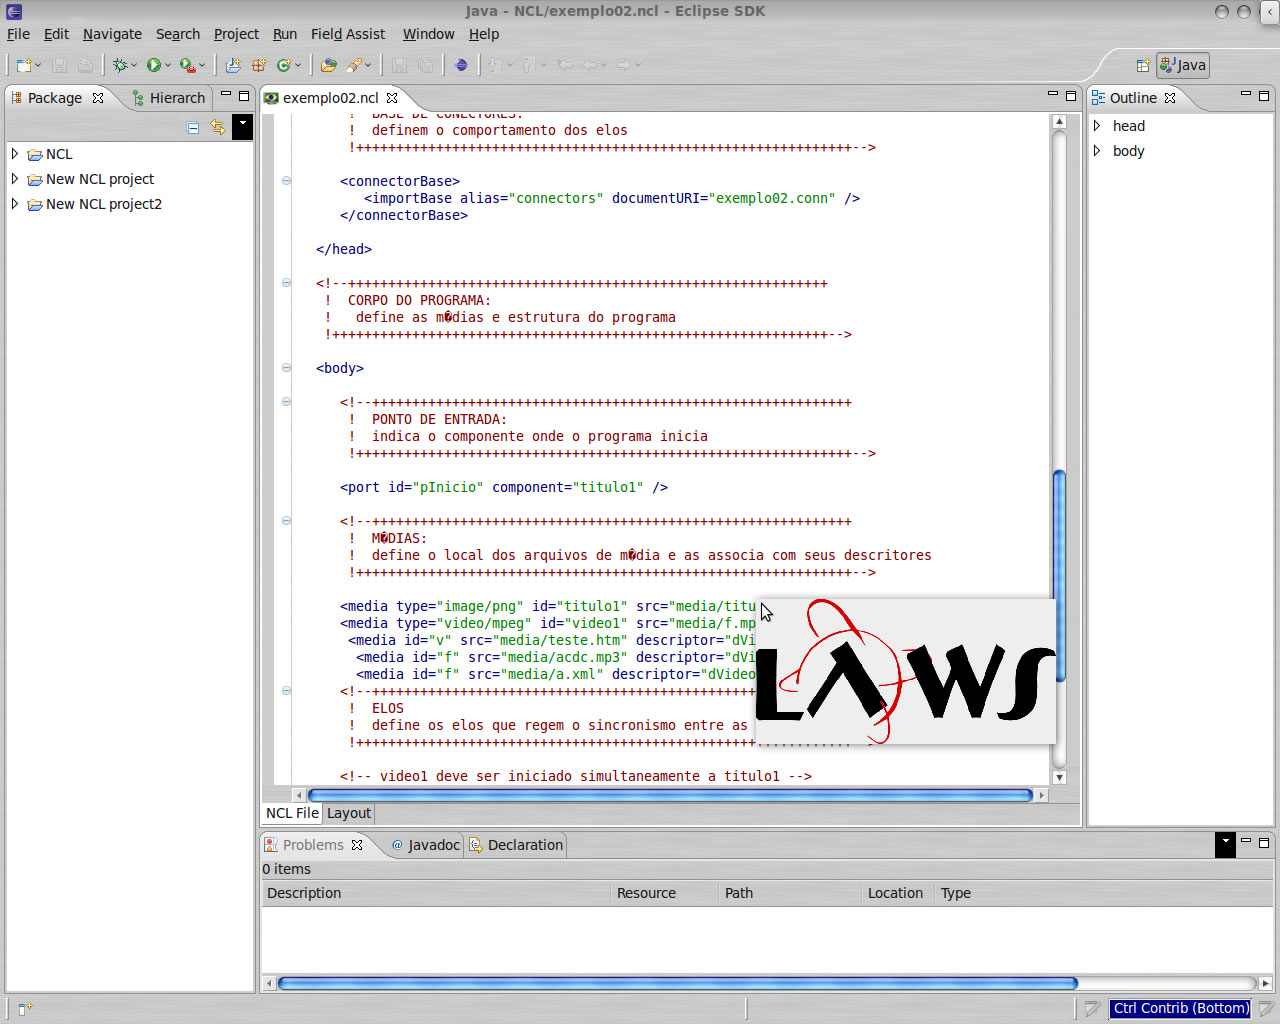Click the Open Type folder icon
Viewport: 1280px width, 1024px height.
pos(328,65)
